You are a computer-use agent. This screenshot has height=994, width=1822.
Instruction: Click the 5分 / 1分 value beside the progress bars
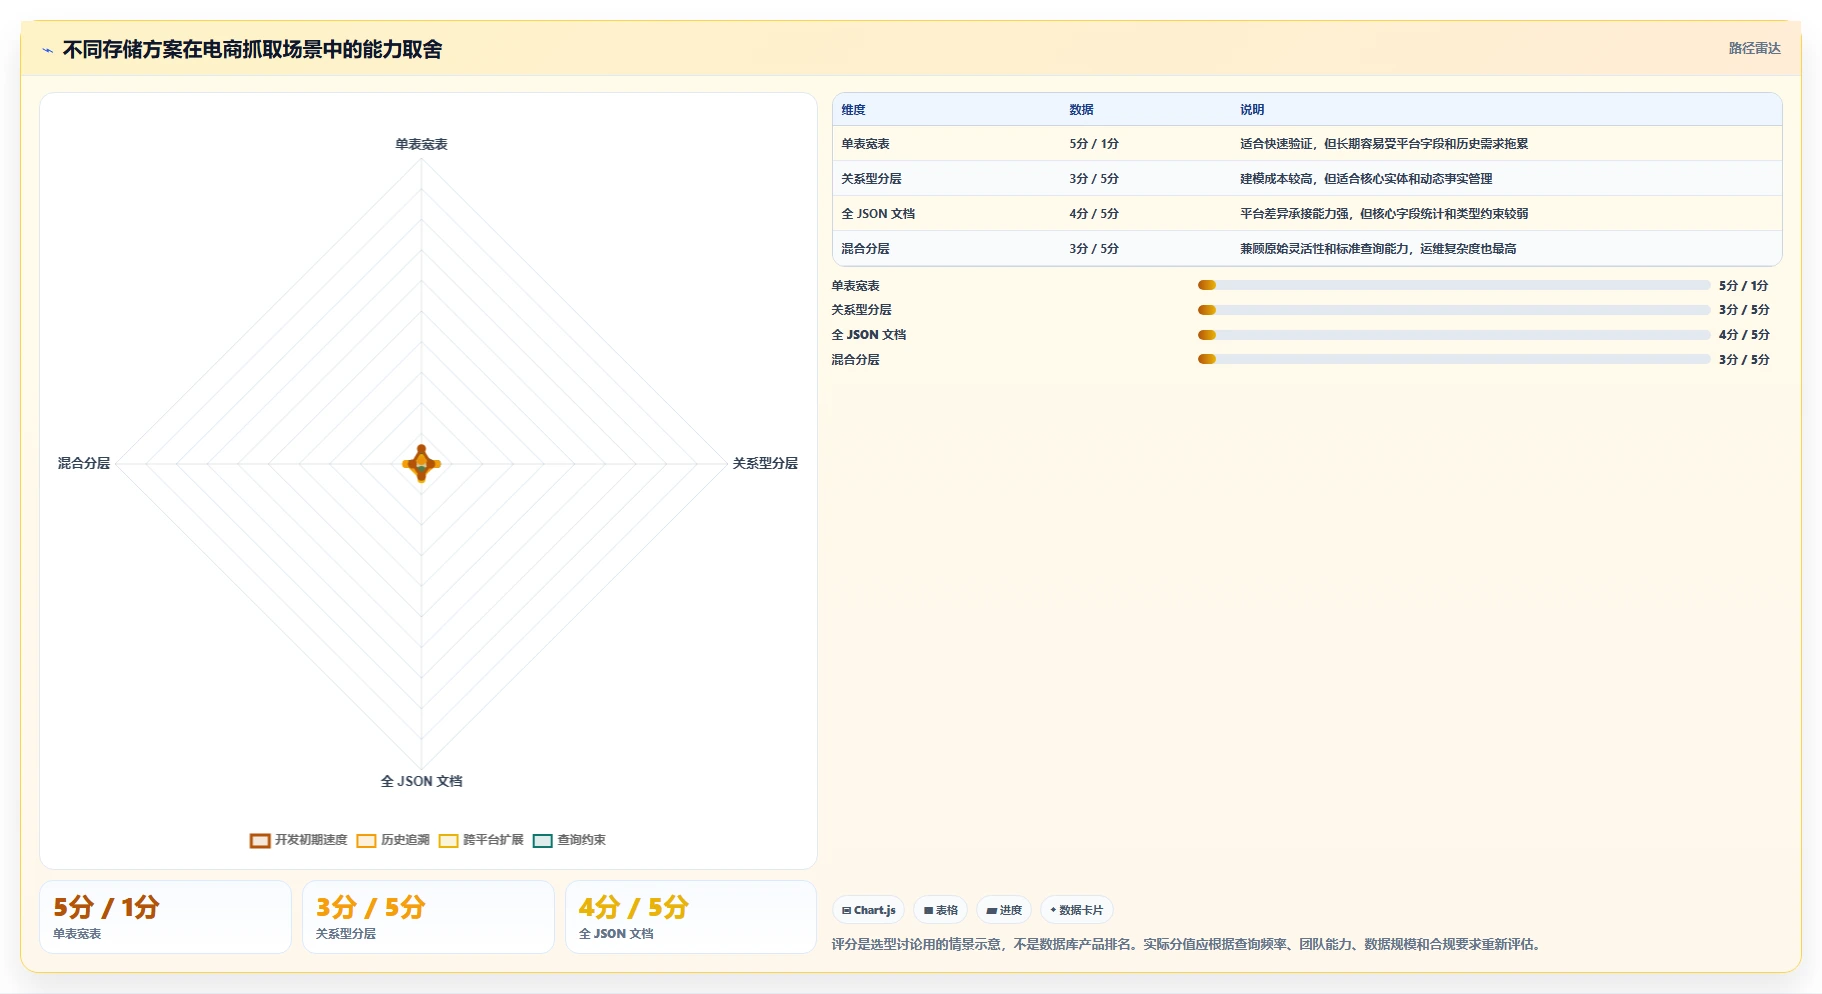(1744, 286)
